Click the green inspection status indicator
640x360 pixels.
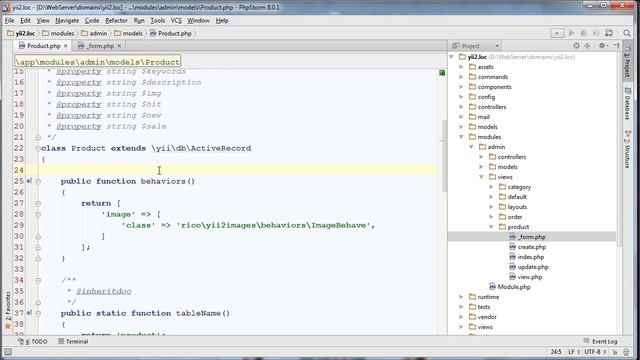pos(442,73)
